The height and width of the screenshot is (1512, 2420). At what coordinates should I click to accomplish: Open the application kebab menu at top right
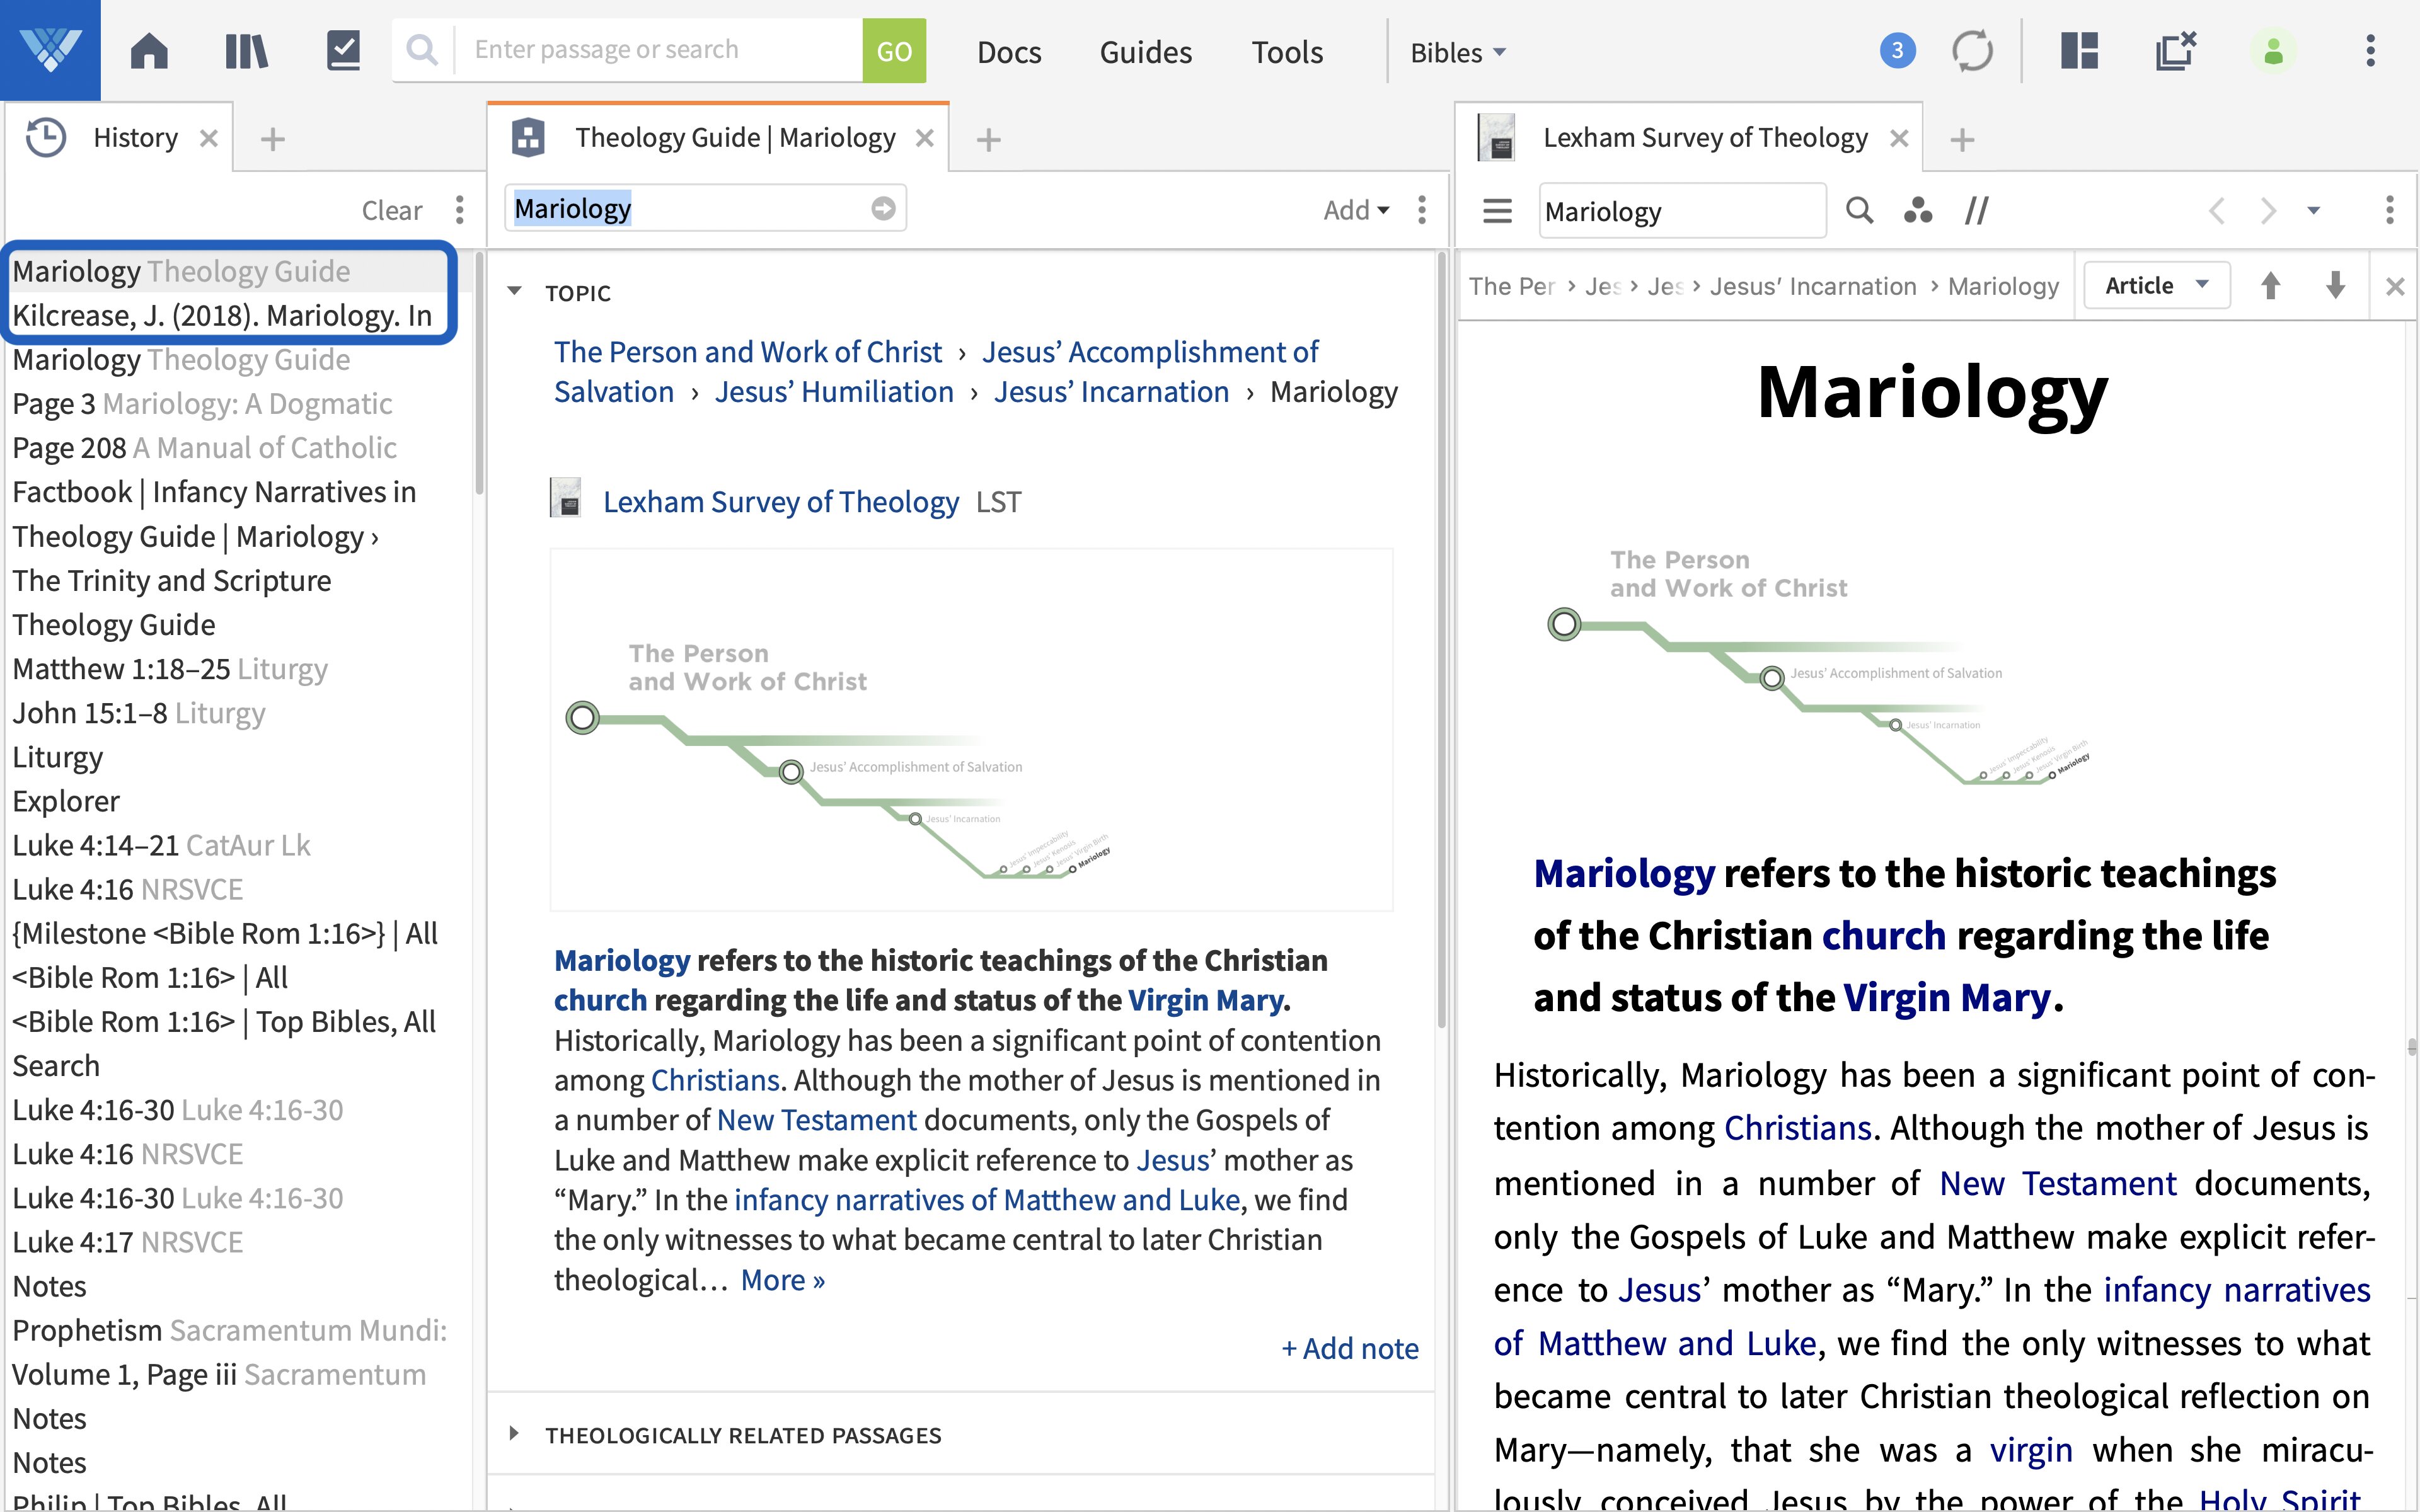click(x=2370, y=50)
